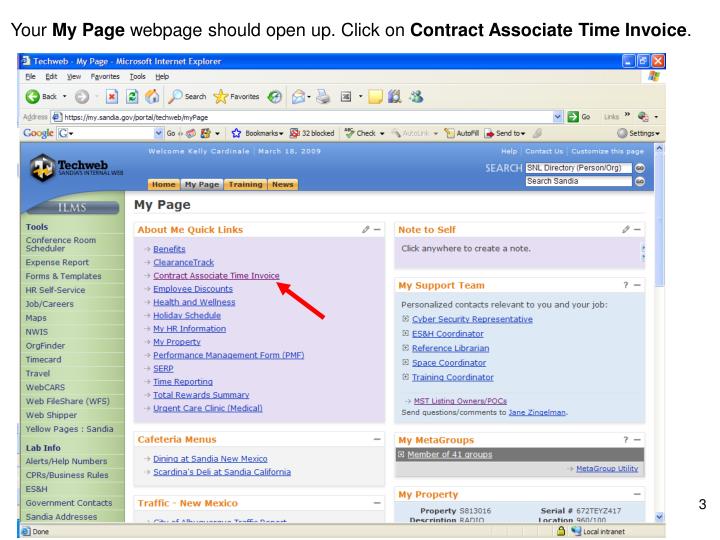Open the Benefits link
The height and width of the screenshot is (540, 720).
coord(169,249)
